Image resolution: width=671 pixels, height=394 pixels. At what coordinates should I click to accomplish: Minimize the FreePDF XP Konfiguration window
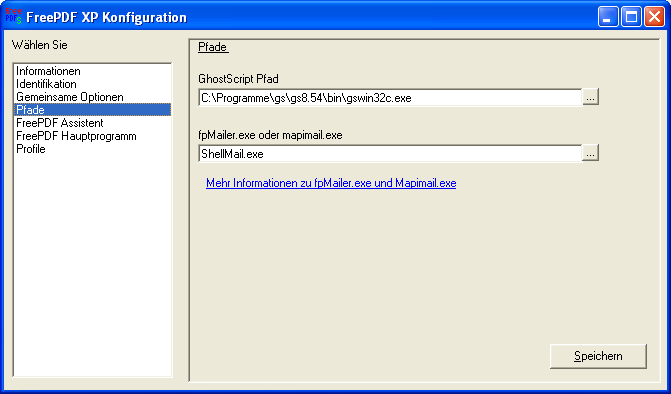pyautogui.click(x=608, y=17)
